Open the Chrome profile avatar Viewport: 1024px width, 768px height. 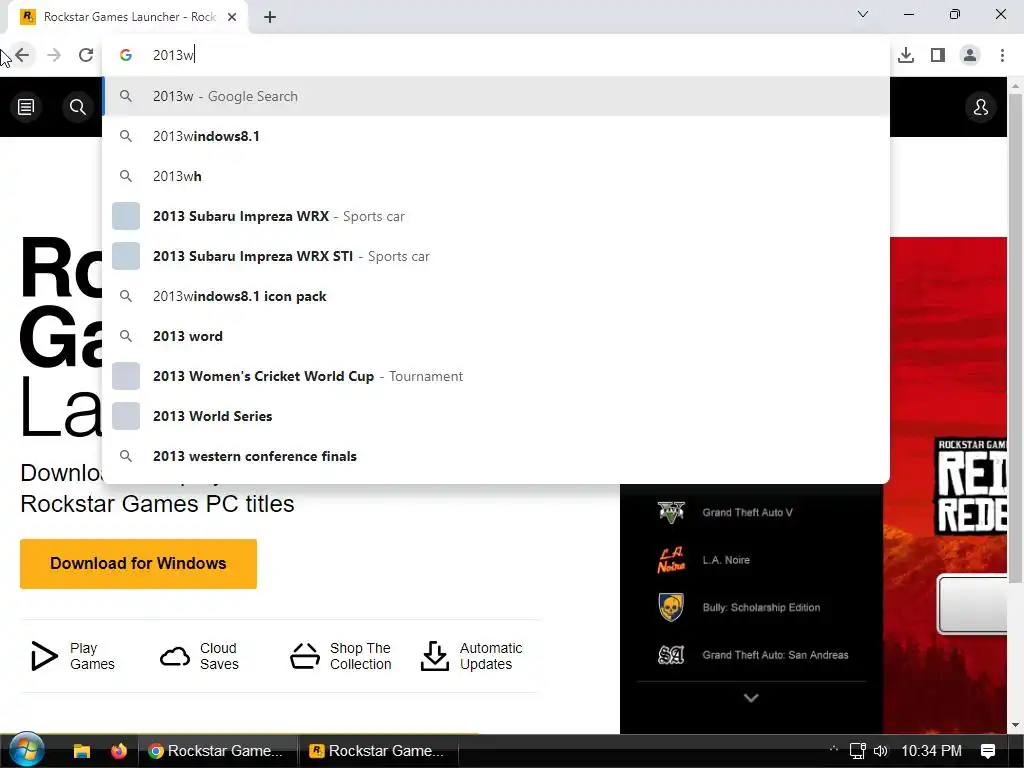(x=970, y=55)
